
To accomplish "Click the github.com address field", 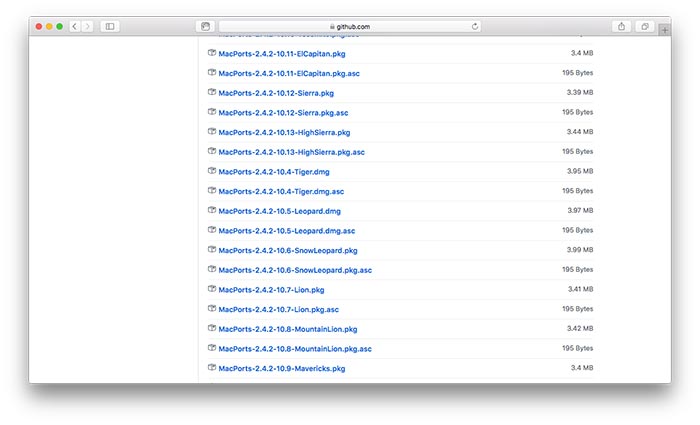I will click(350, 27).
